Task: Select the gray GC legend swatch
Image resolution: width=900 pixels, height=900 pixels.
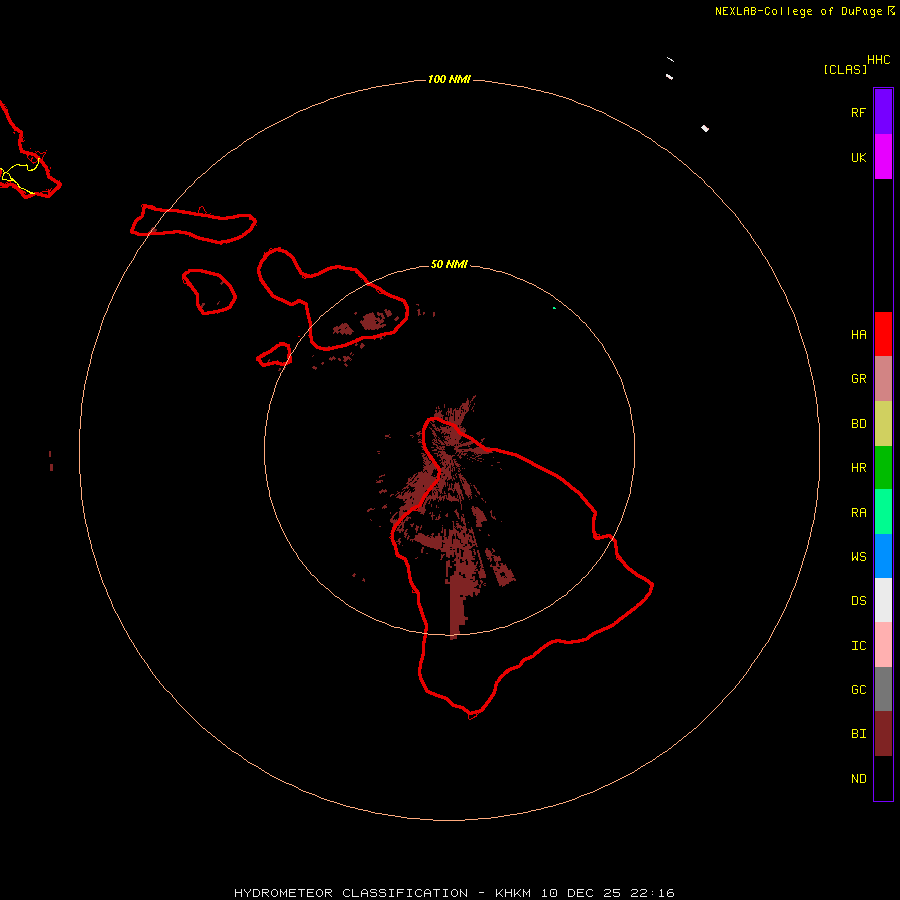Action: click(x=883, y=689)
